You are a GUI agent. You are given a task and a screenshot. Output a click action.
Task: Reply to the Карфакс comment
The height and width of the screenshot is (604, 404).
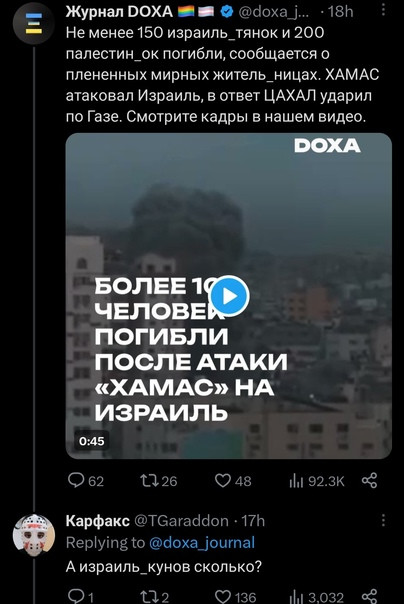pyautogui.click(x=80, y=597)
